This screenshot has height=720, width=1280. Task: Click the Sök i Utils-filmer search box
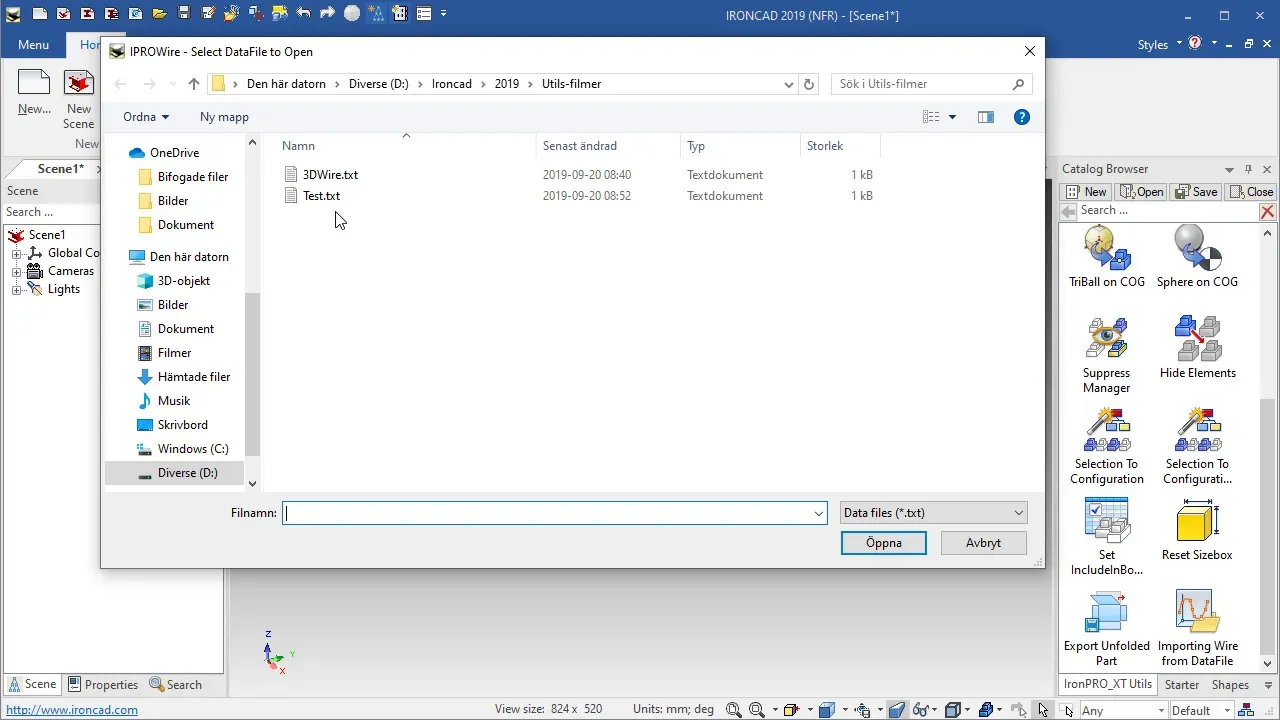[931, 84]
